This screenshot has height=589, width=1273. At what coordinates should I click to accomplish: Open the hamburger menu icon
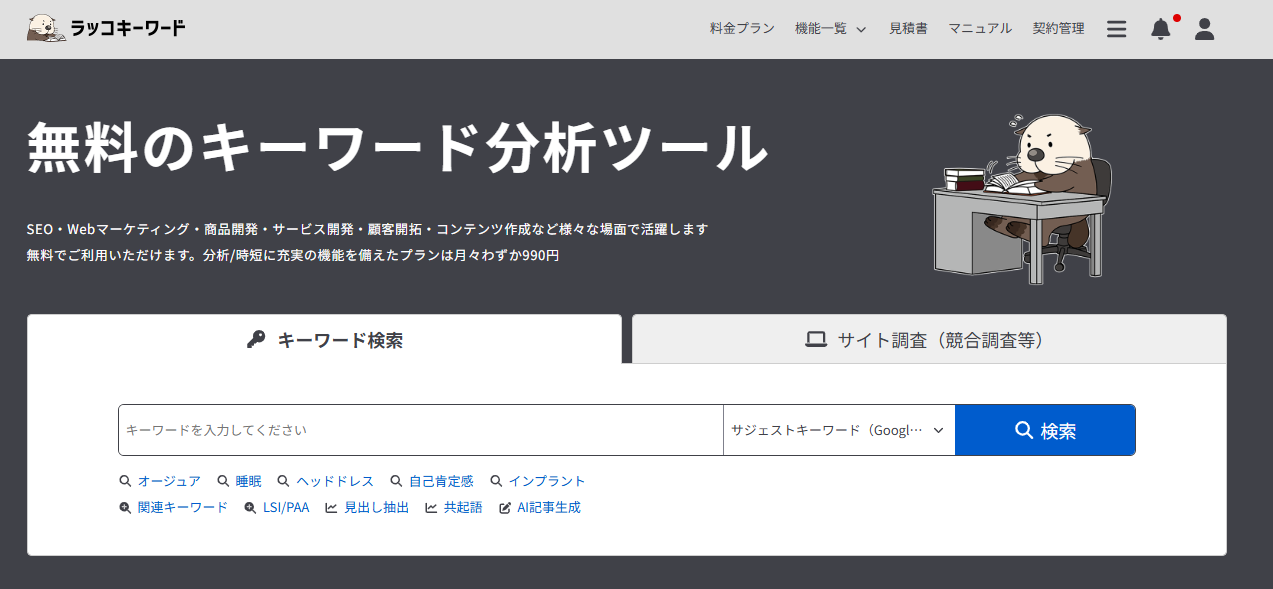coord(1116,29)
